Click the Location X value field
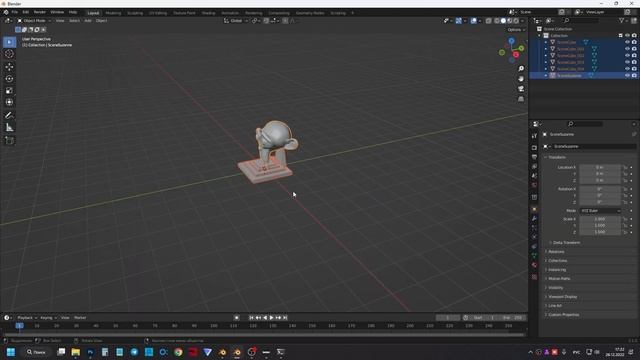The height and width of the screenshot is (360, 640). pyautogui.click(x=600, y=167)
